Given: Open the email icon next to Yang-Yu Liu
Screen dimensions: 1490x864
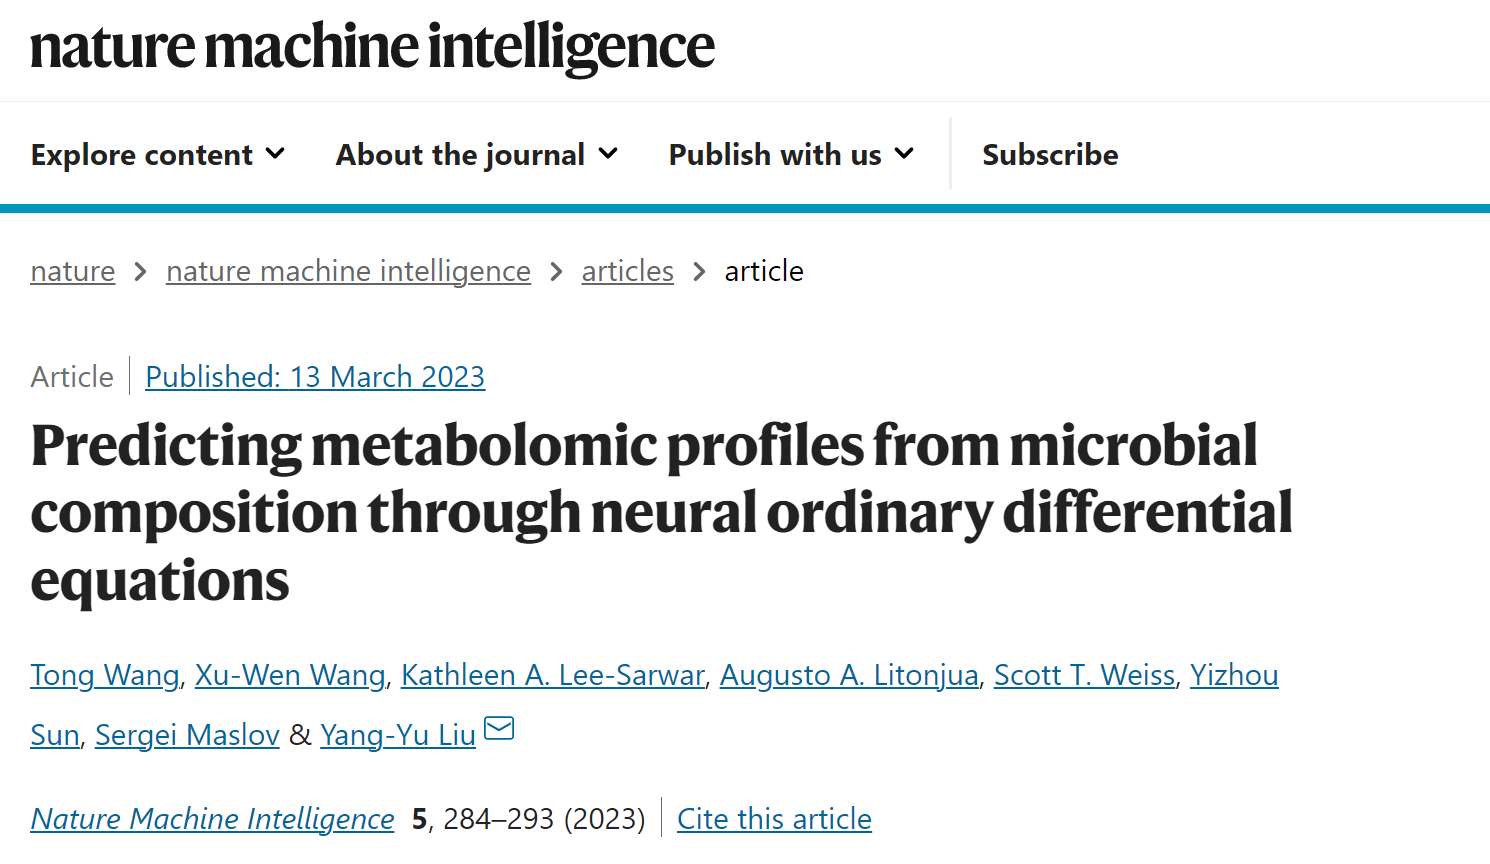Looking at the screenshot, I should coord(498,729).
